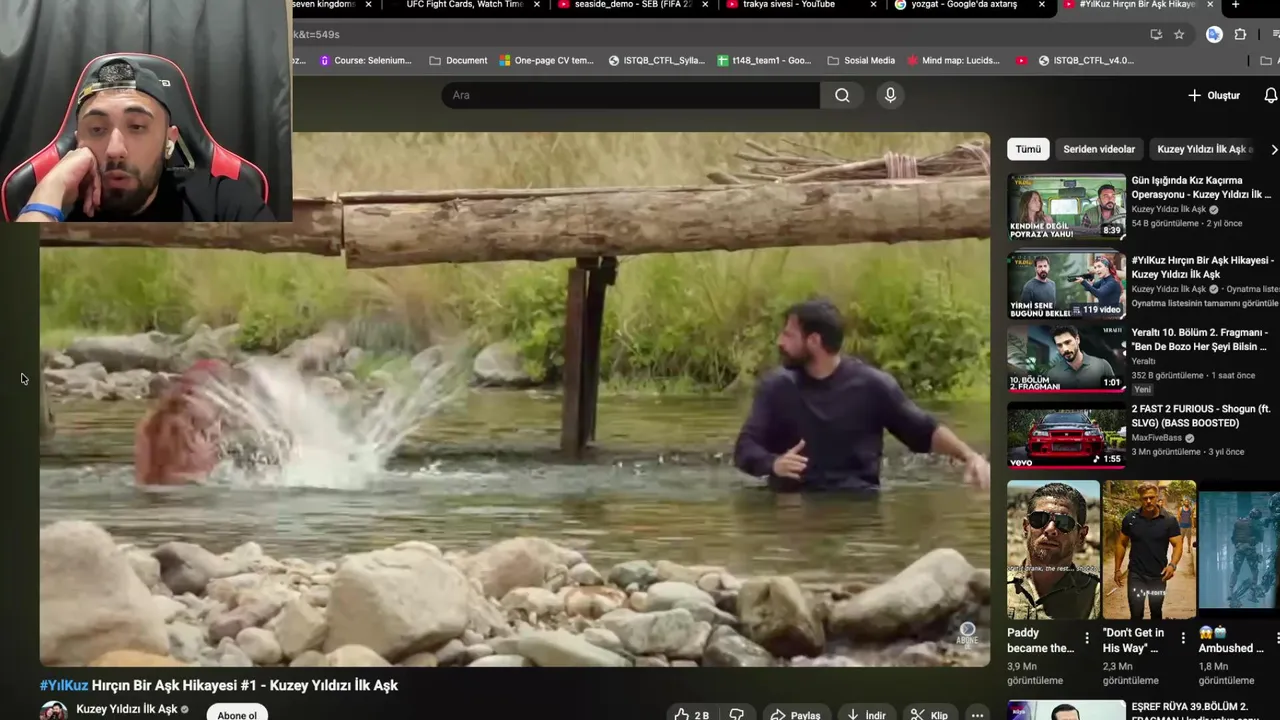Click the YouTube icon-only bookmark

pyautogui.click(x=1021, y=60)
